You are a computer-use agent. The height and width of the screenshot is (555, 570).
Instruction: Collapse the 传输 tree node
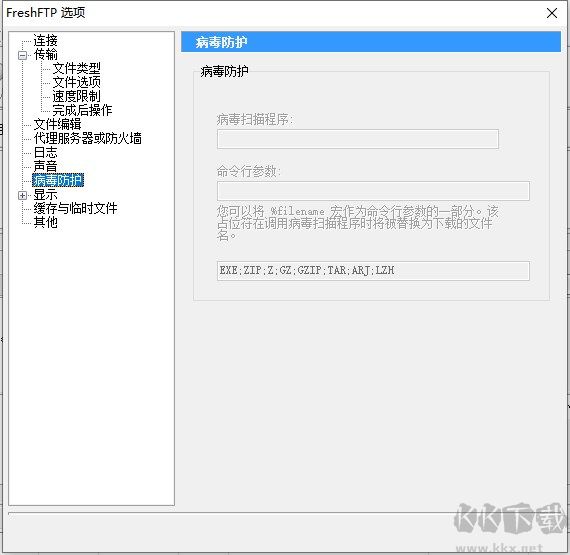tap(23, 55)
